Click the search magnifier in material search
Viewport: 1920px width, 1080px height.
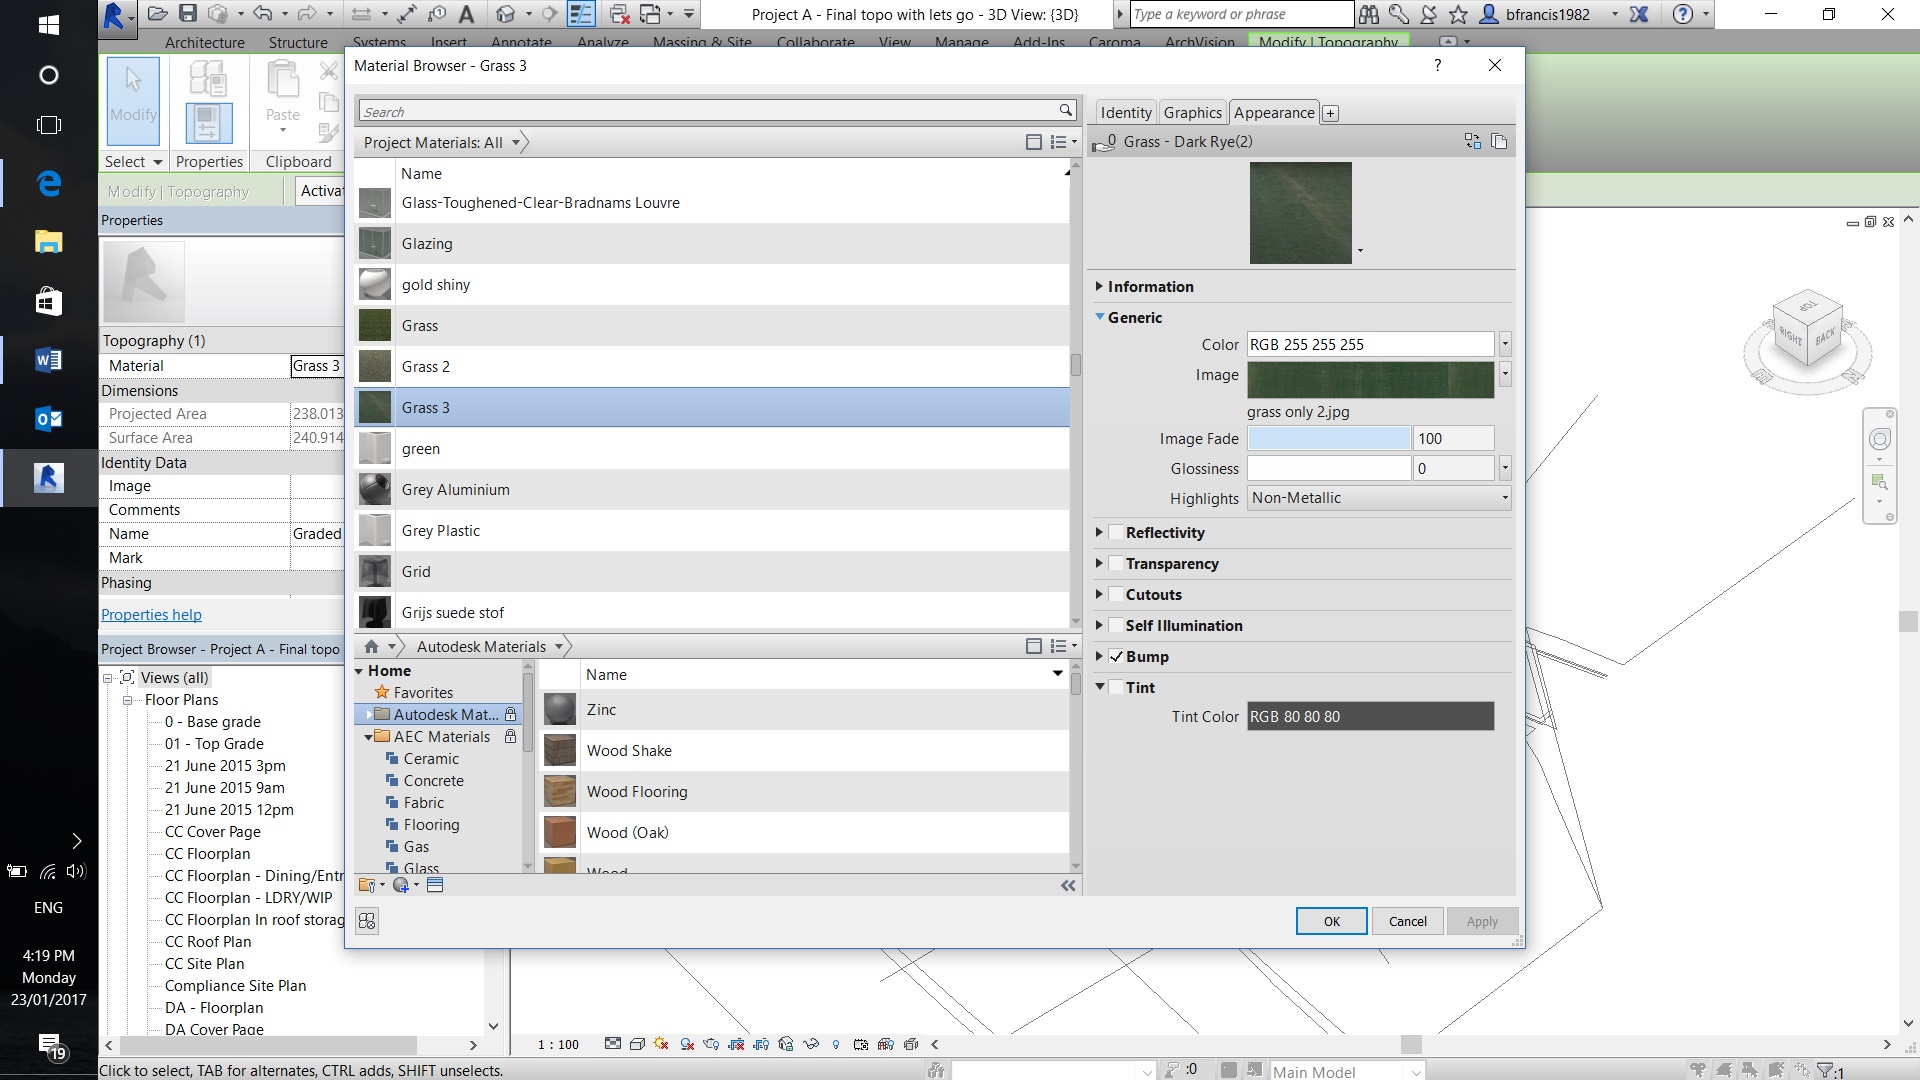click(x=1066, y=111)
